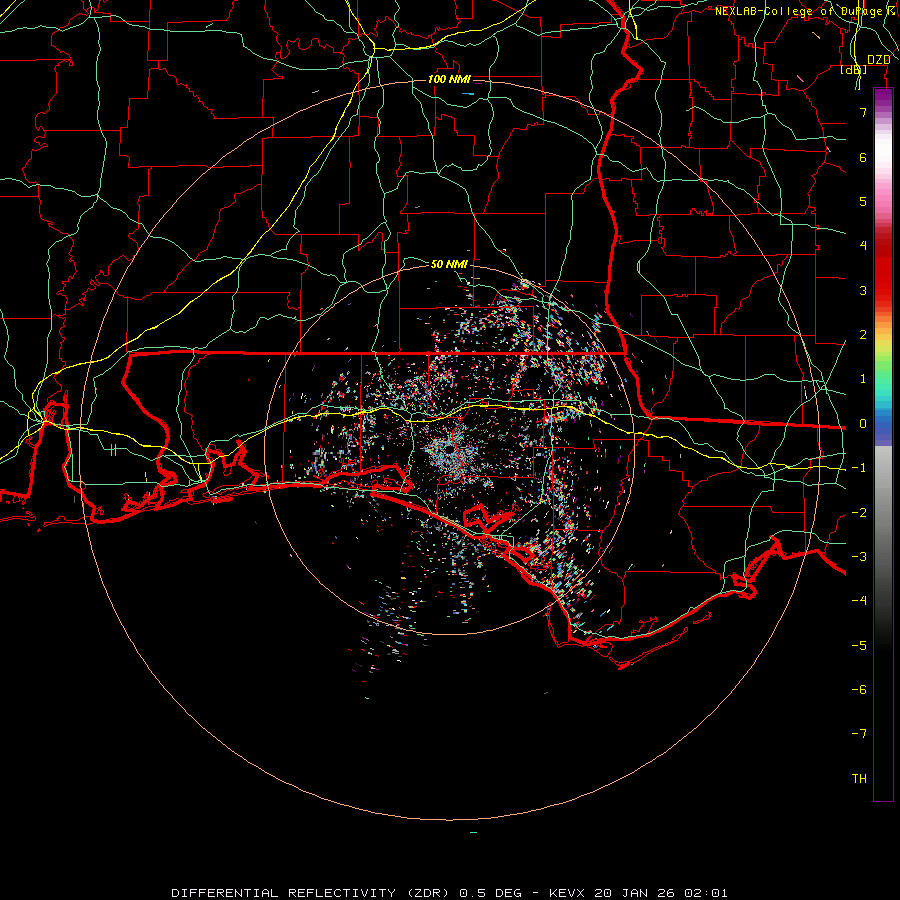Click the -1 value on color scale
900x900 pixels.
859,468
